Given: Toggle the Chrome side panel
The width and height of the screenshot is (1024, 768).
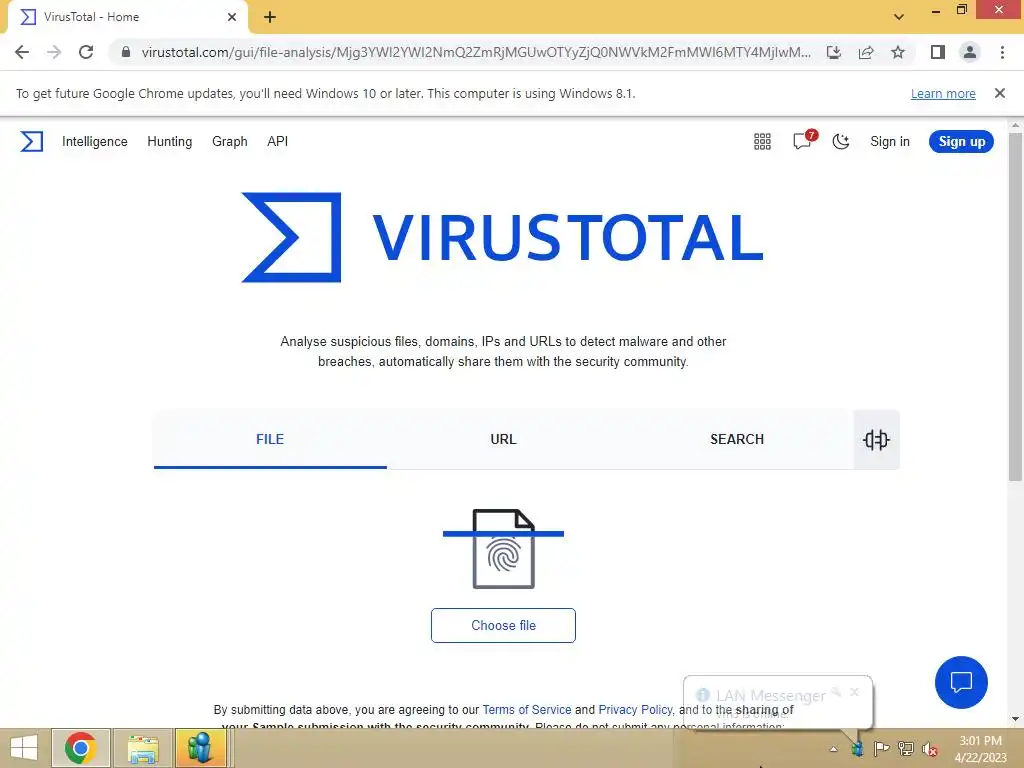Looking at the screenshot, I should 938,52.
